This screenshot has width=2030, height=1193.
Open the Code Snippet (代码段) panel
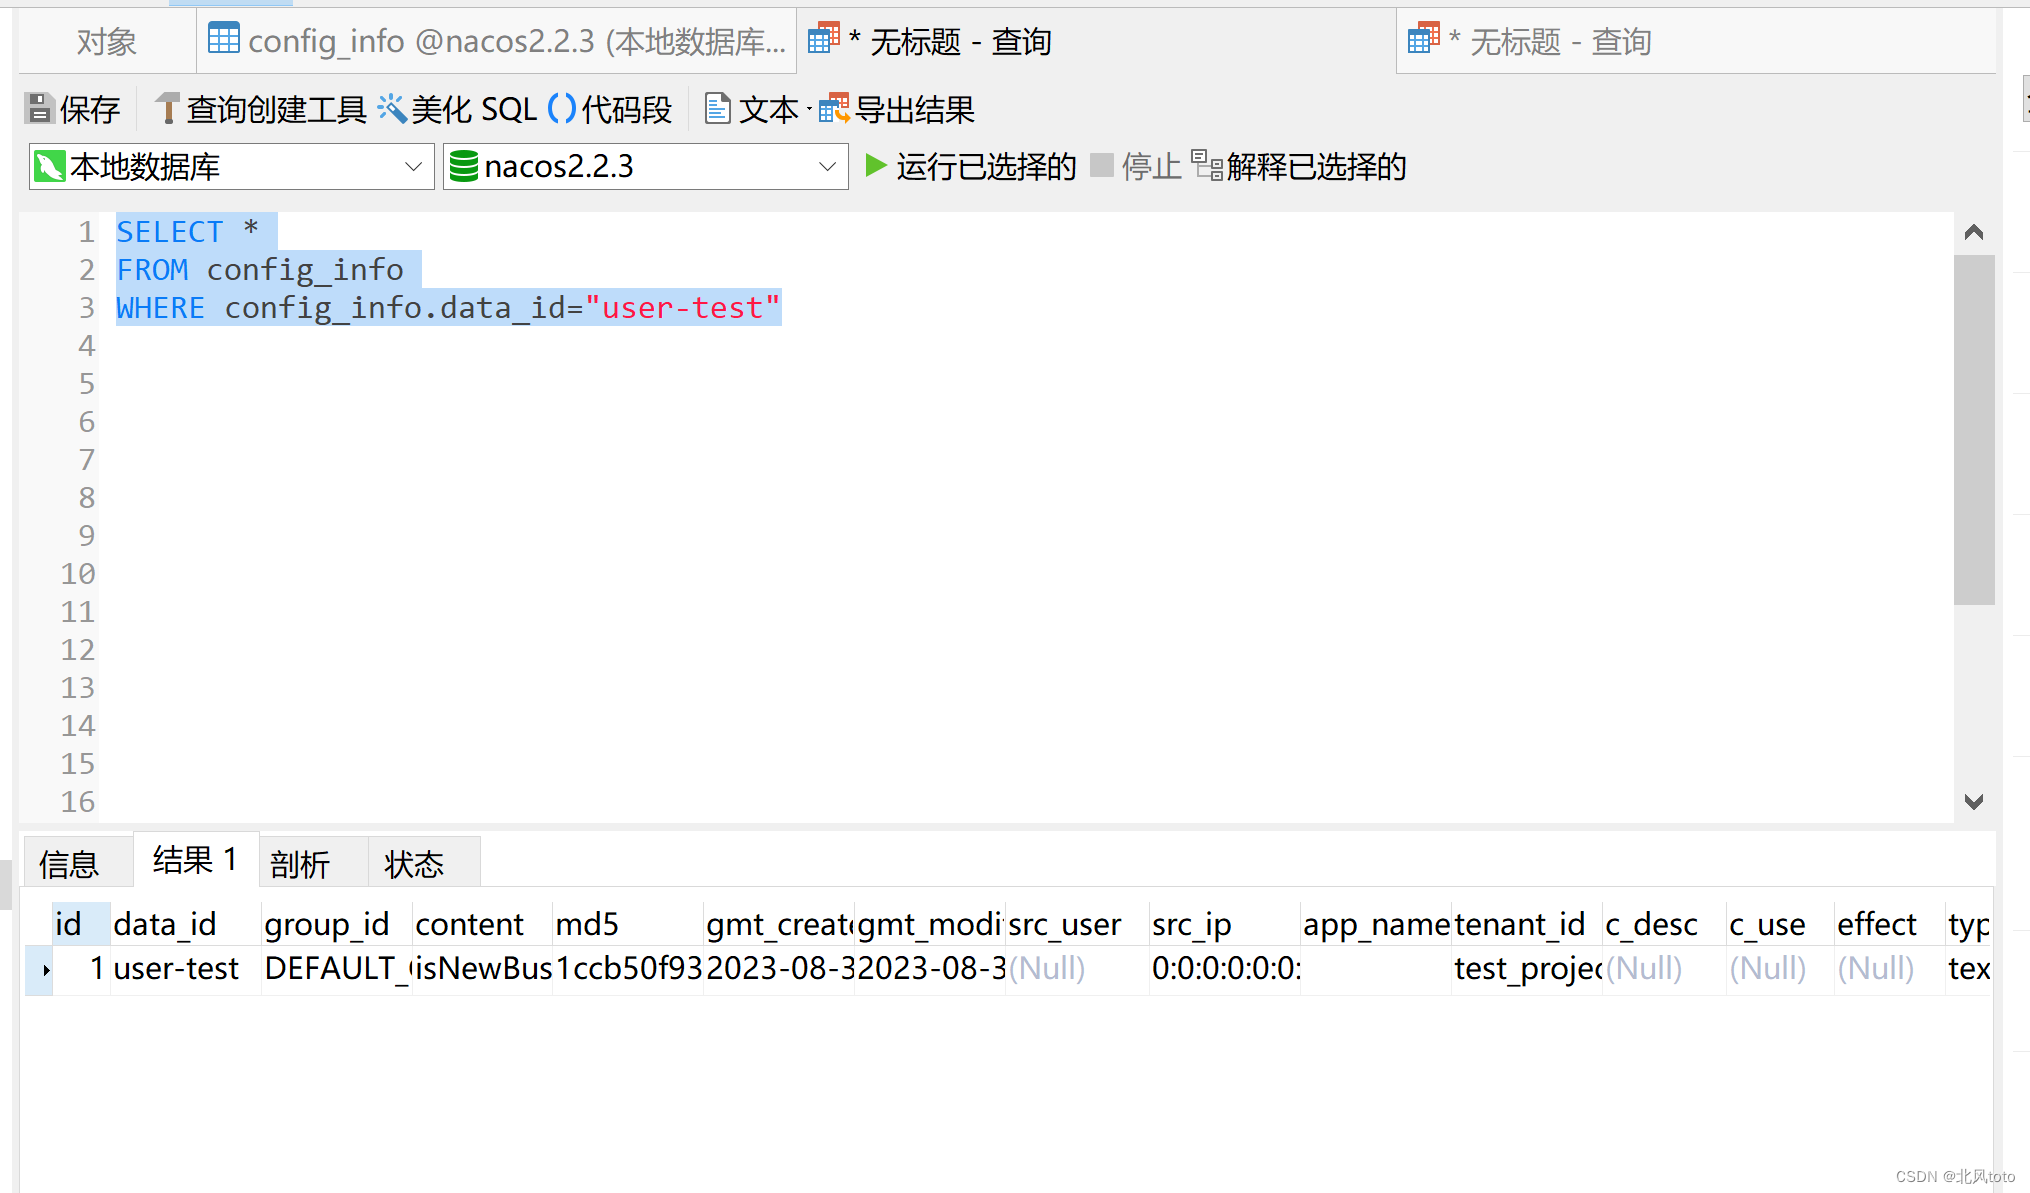coord(611,109)
